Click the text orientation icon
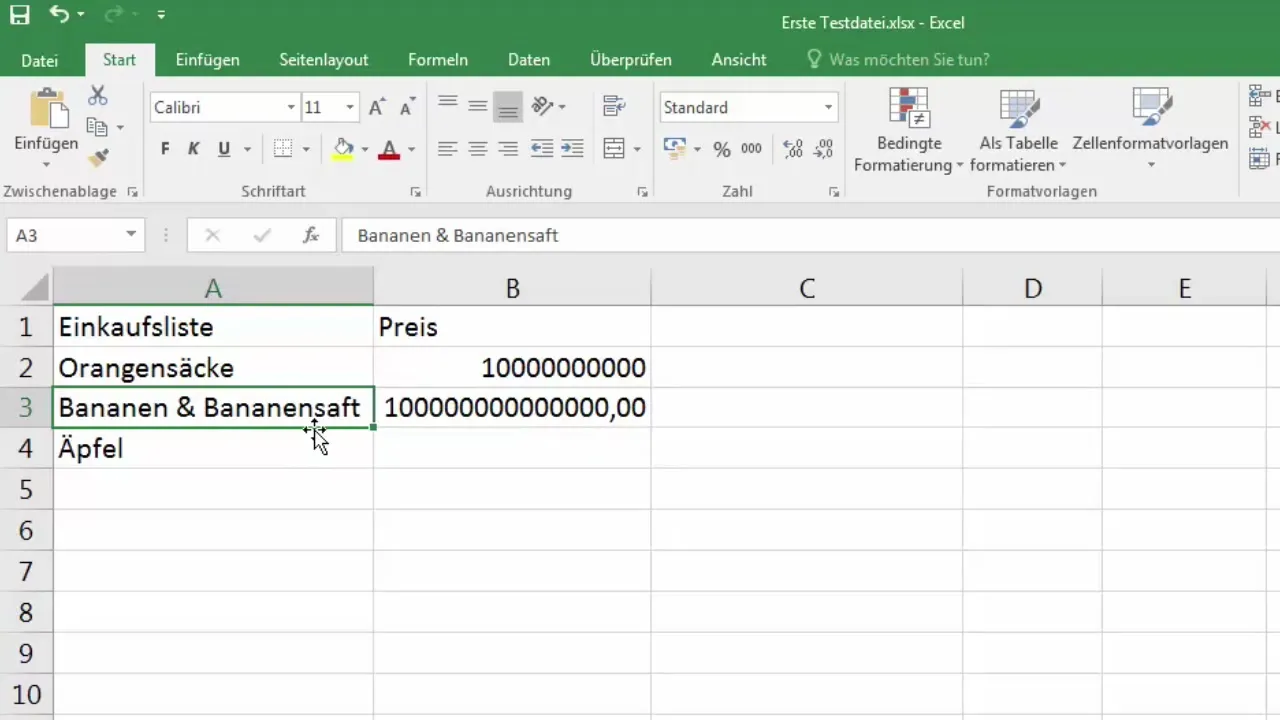1280x720 pixels. (x=543, y=106)
